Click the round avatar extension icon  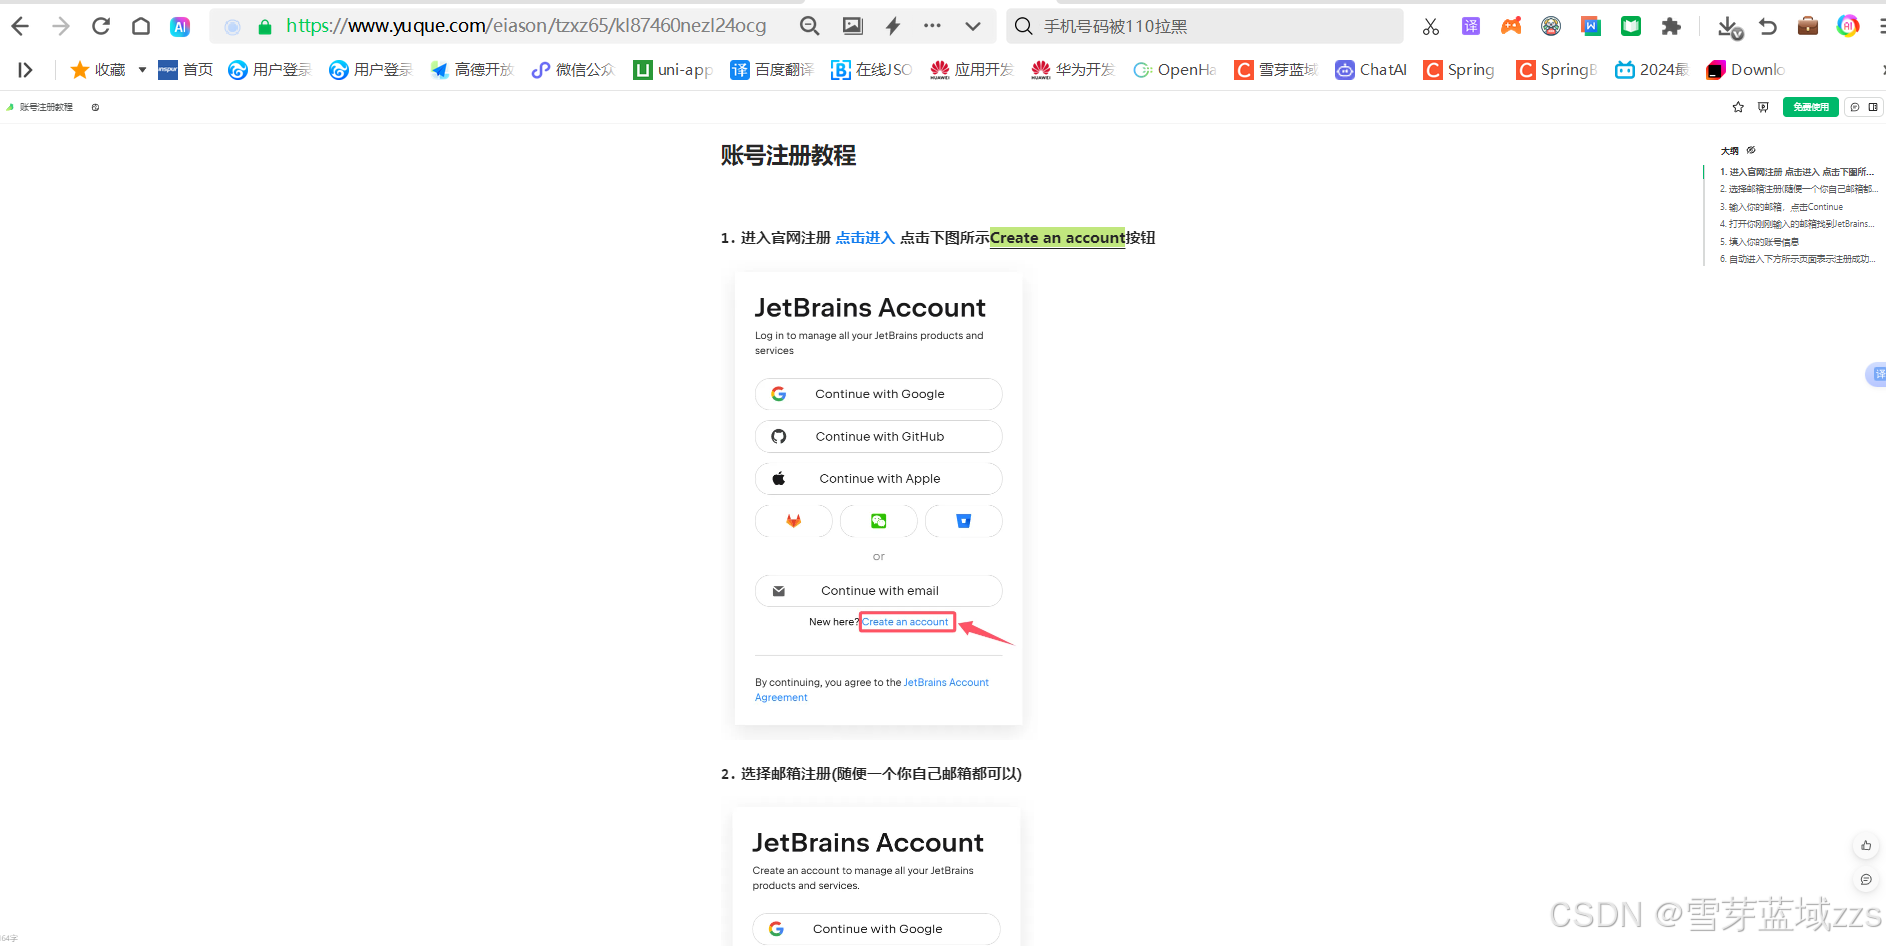click(1551, 26)
